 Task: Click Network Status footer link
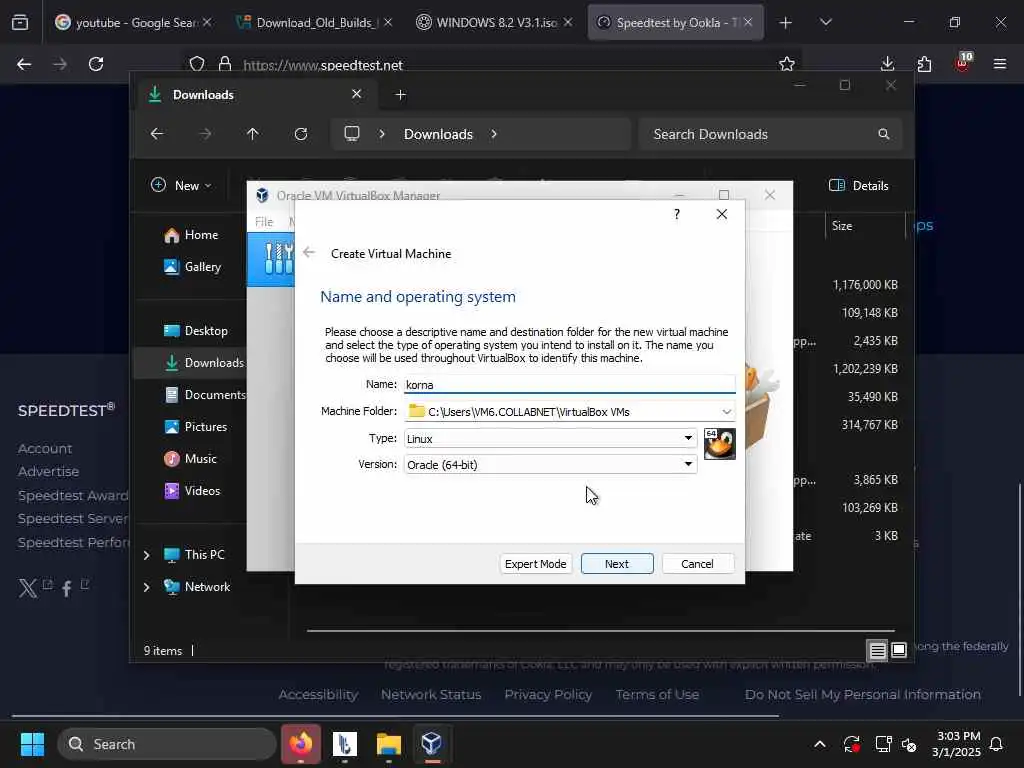click(x=431, y=695)
